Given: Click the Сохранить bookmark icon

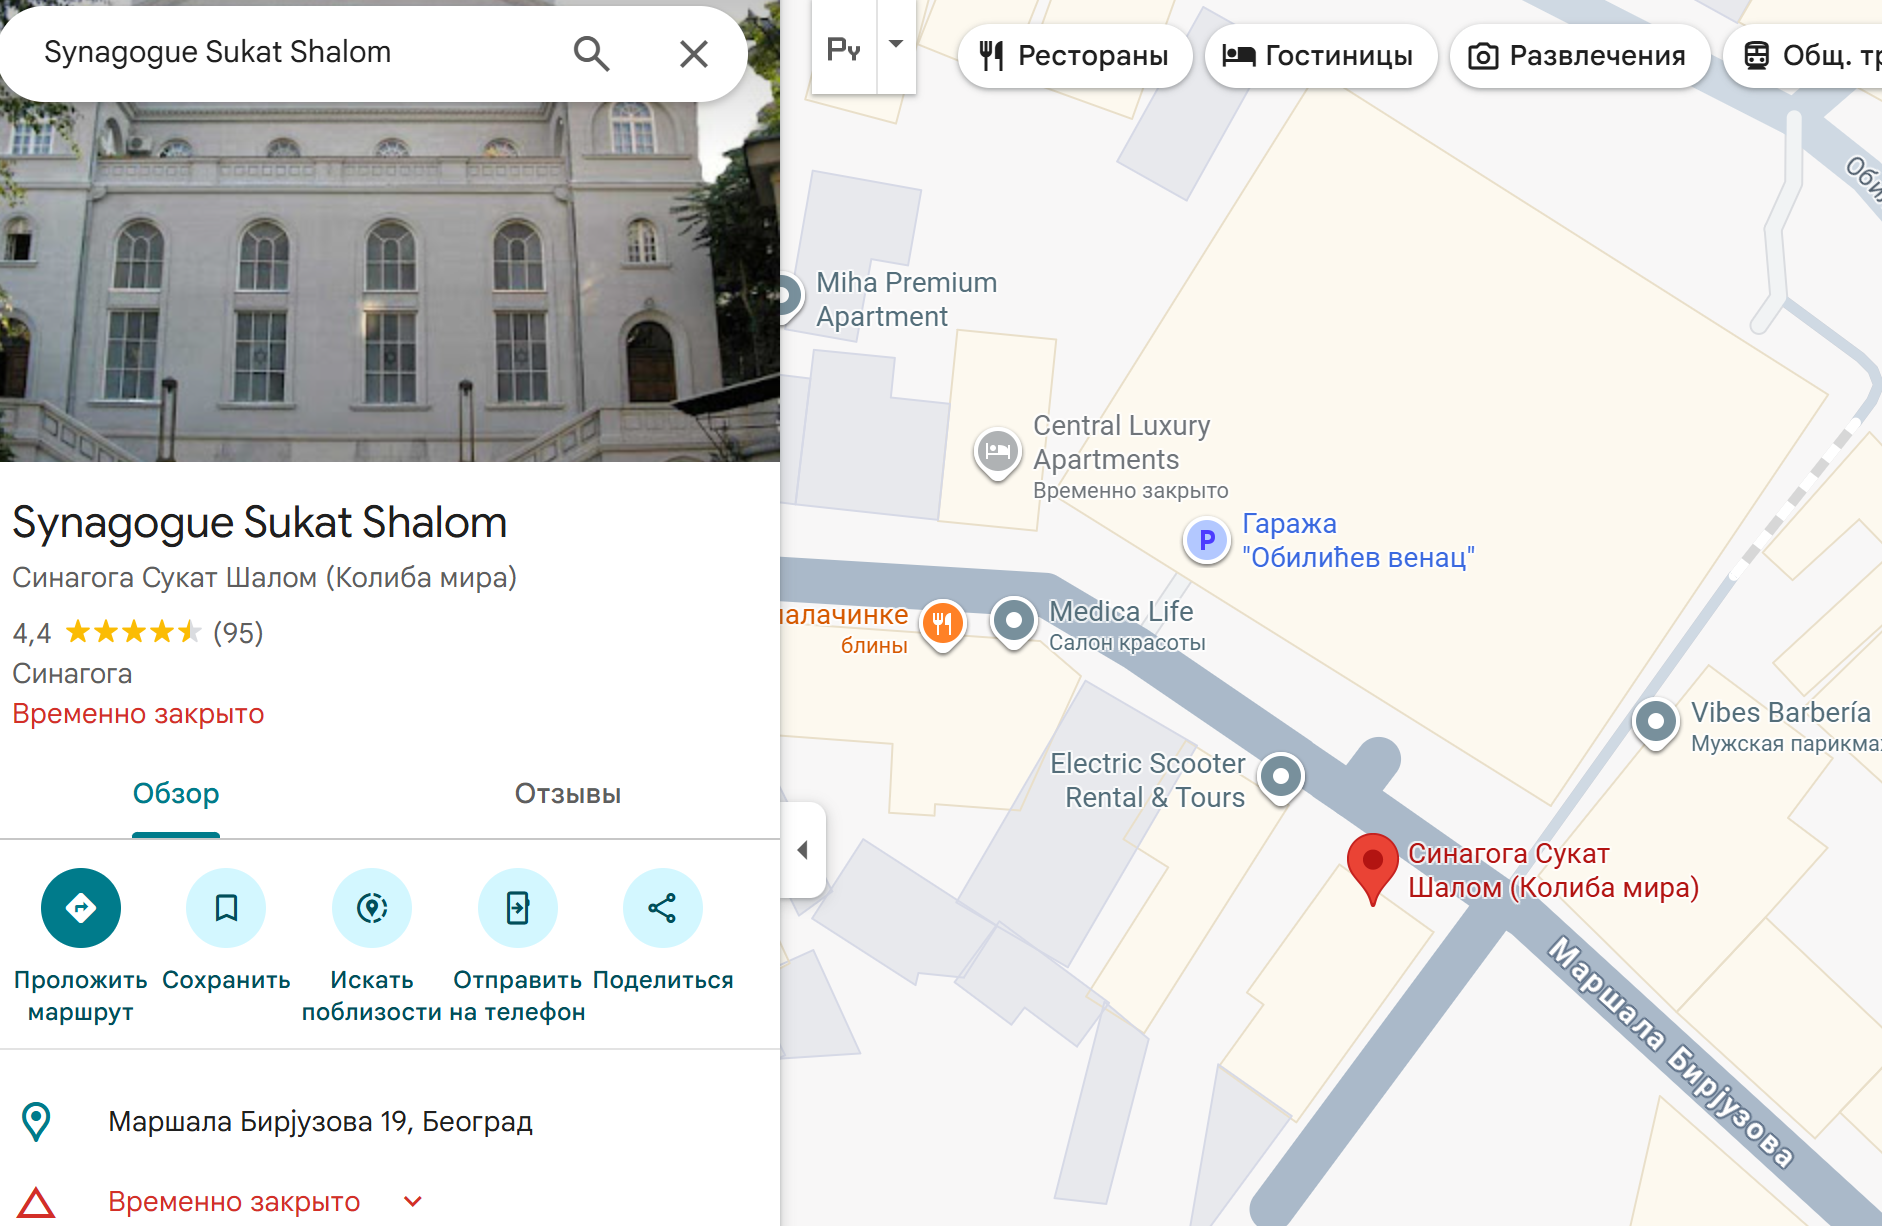Looking at the screenshot, I should 226,908.
